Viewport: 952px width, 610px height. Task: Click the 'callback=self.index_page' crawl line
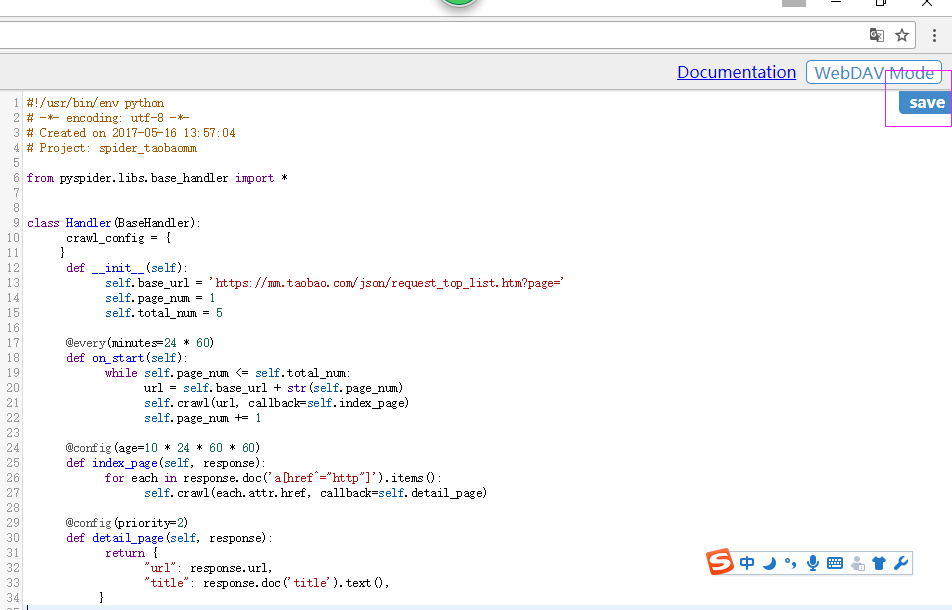coord(276,403)
